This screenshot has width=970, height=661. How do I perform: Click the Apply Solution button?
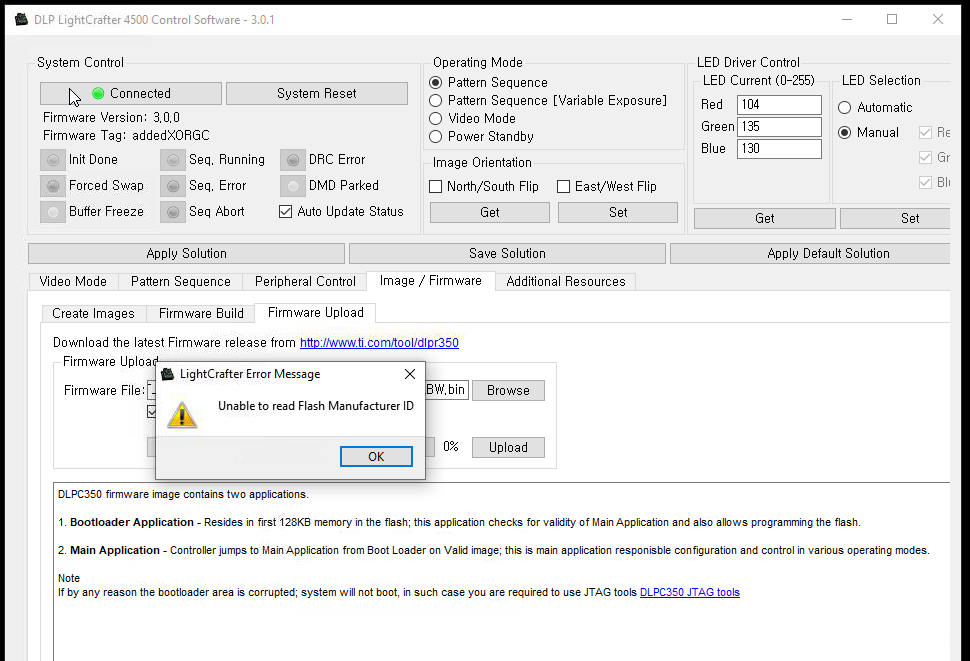[186, 254]
